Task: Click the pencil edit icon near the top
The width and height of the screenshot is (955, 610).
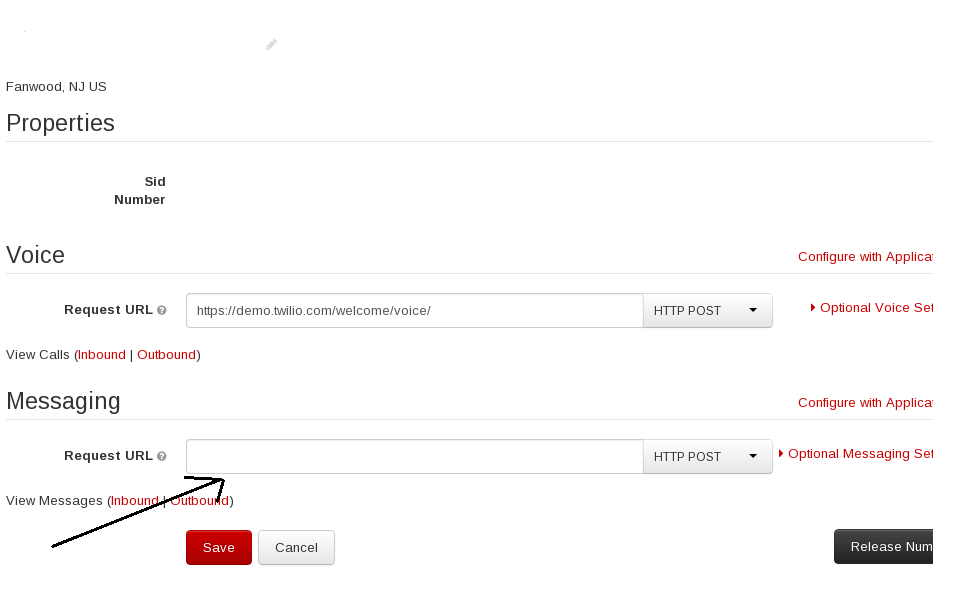Action: [272, 44]
